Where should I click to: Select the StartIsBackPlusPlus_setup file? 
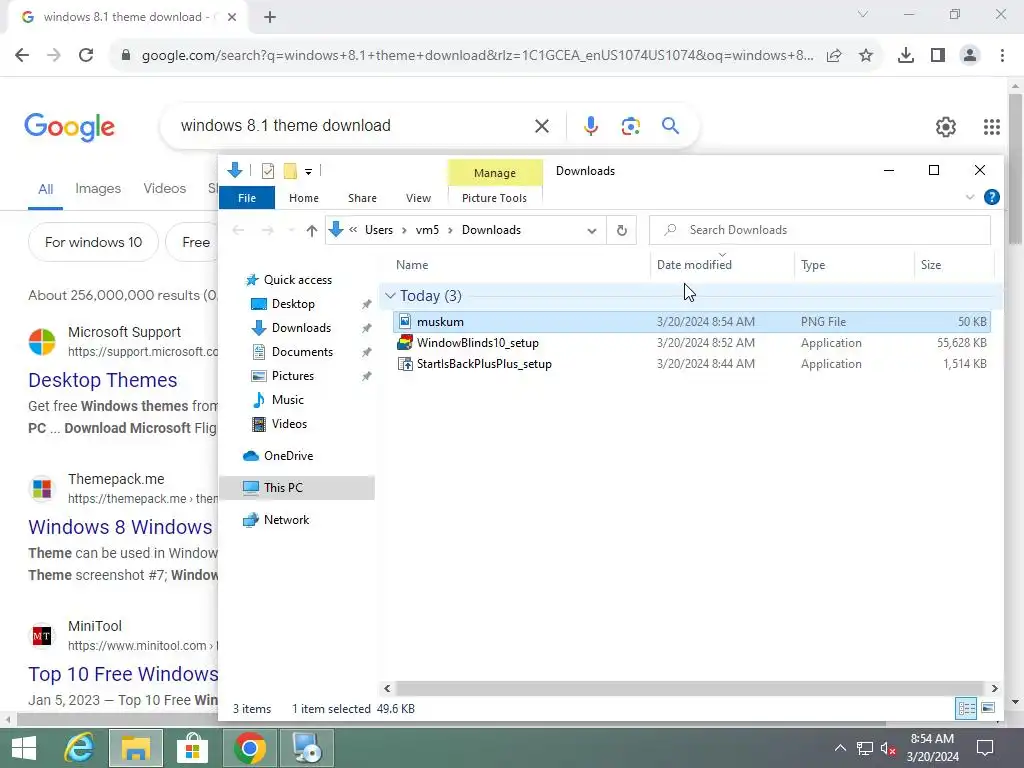[x=692, y=364]
